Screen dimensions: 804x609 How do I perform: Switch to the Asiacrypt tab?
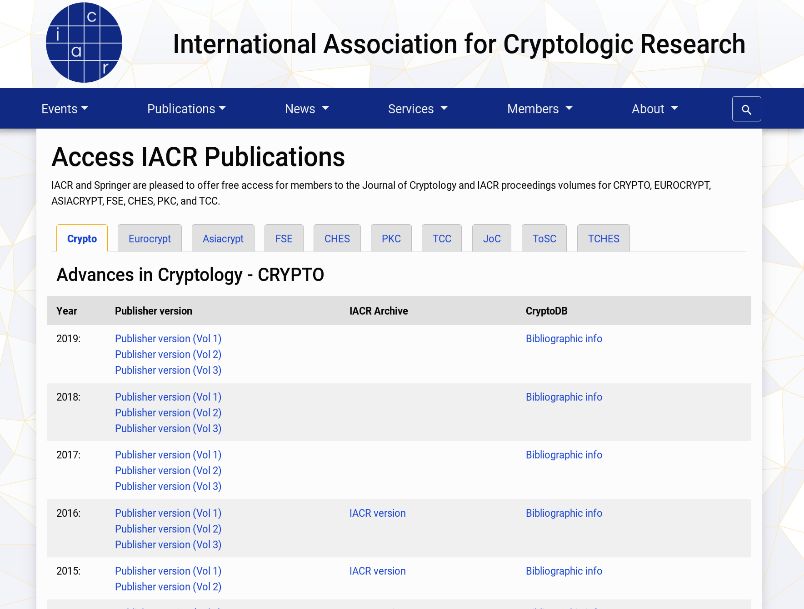click(x=223, y=238)
